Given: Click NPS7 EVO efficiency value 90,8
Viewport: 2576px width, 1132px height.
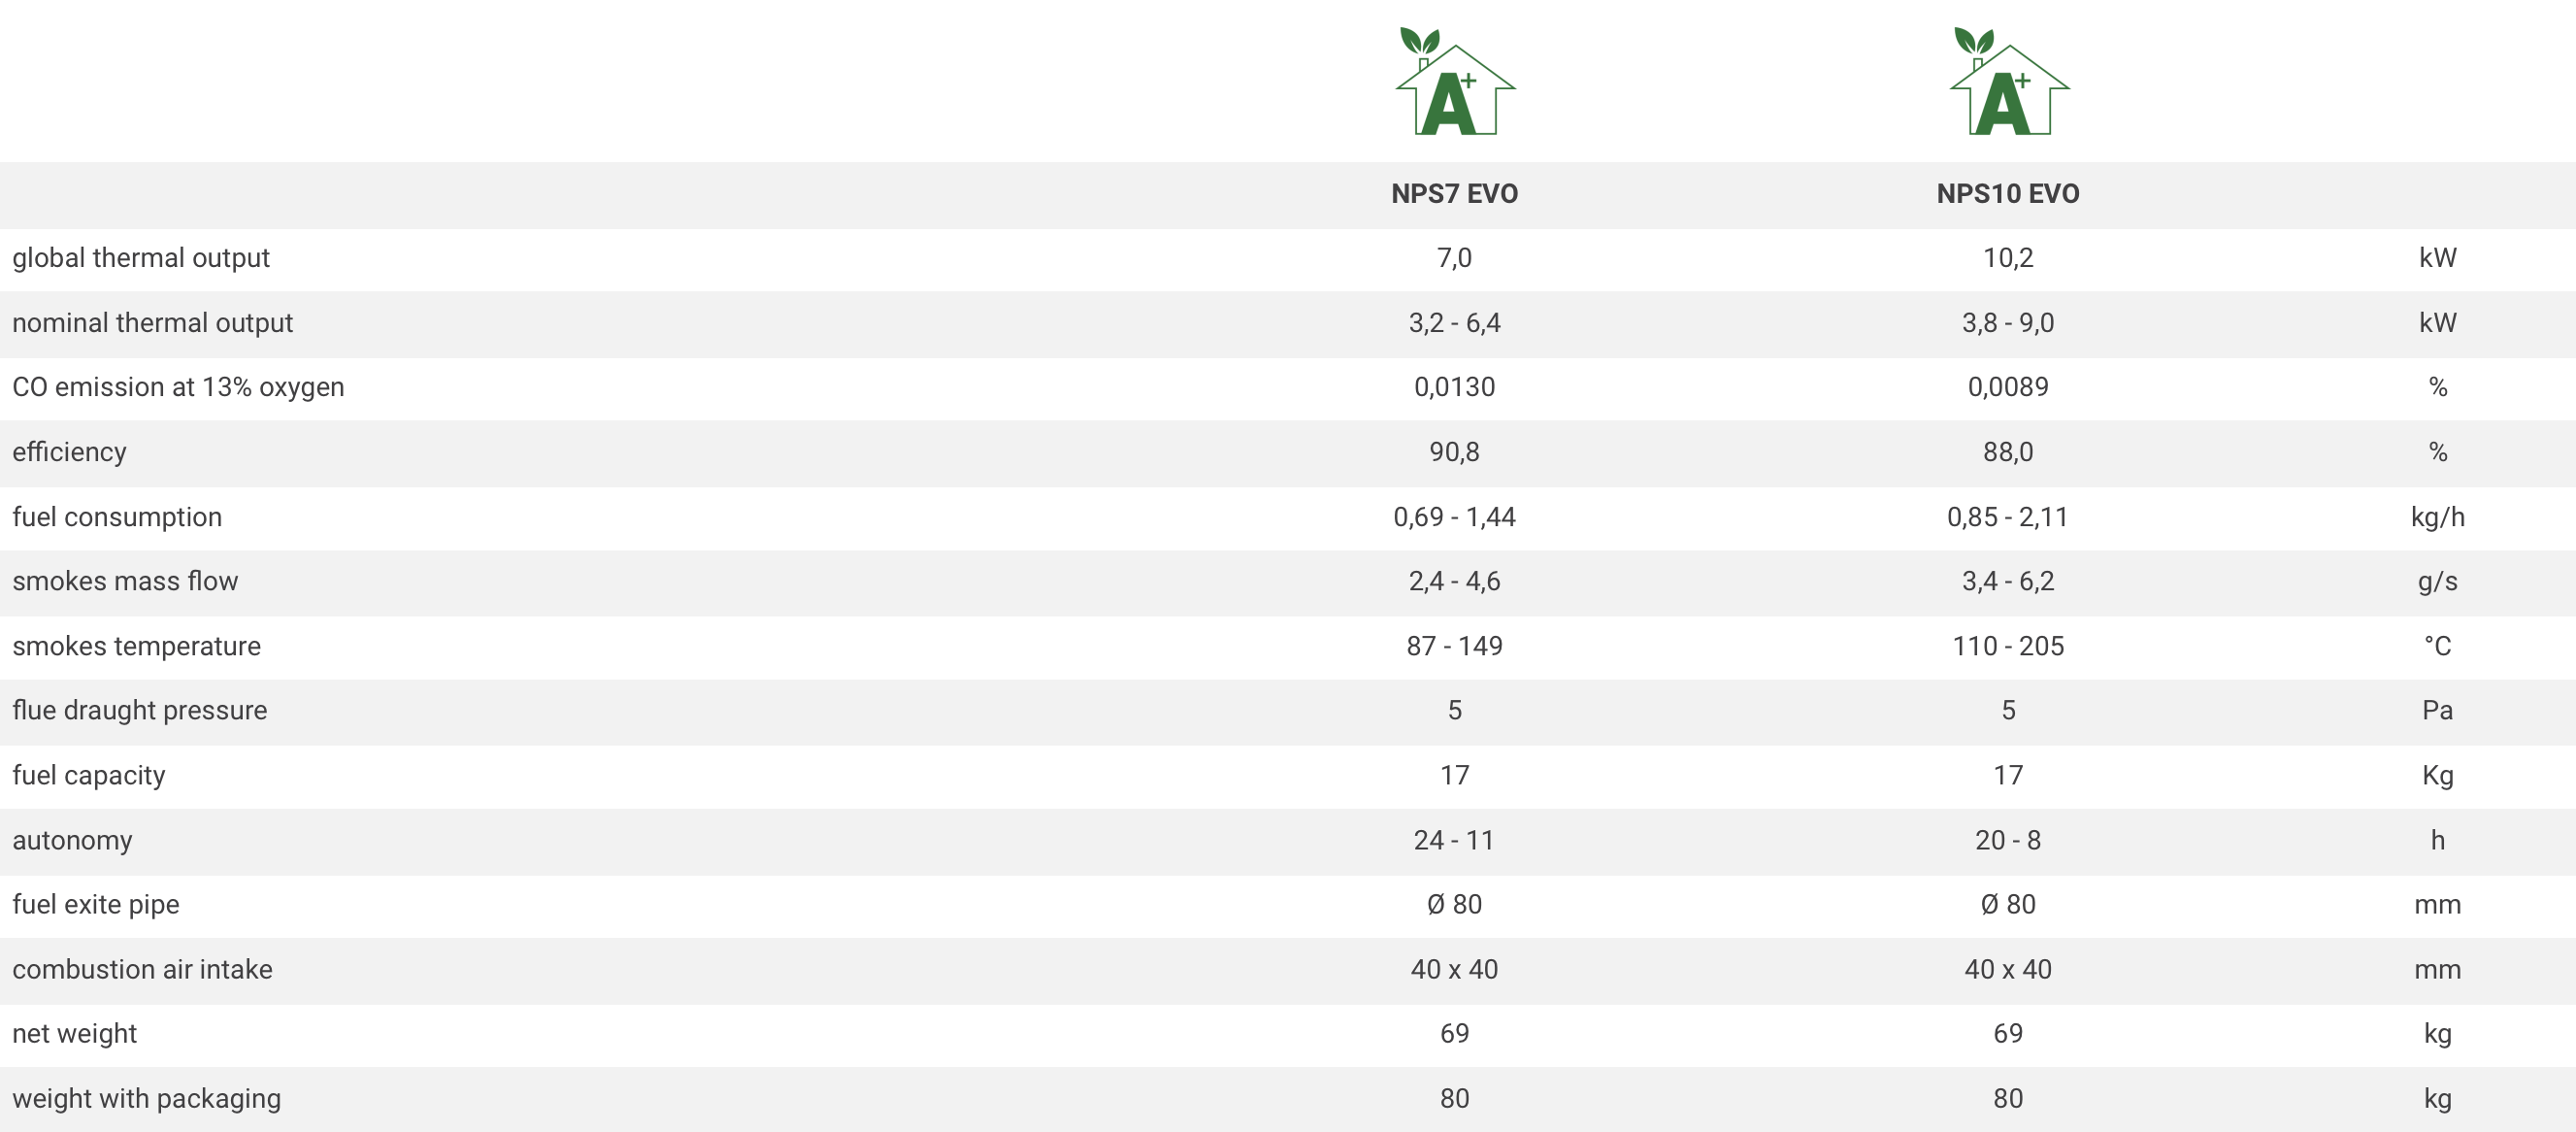Looking at the screenshot, I should tap(1454, 452).
